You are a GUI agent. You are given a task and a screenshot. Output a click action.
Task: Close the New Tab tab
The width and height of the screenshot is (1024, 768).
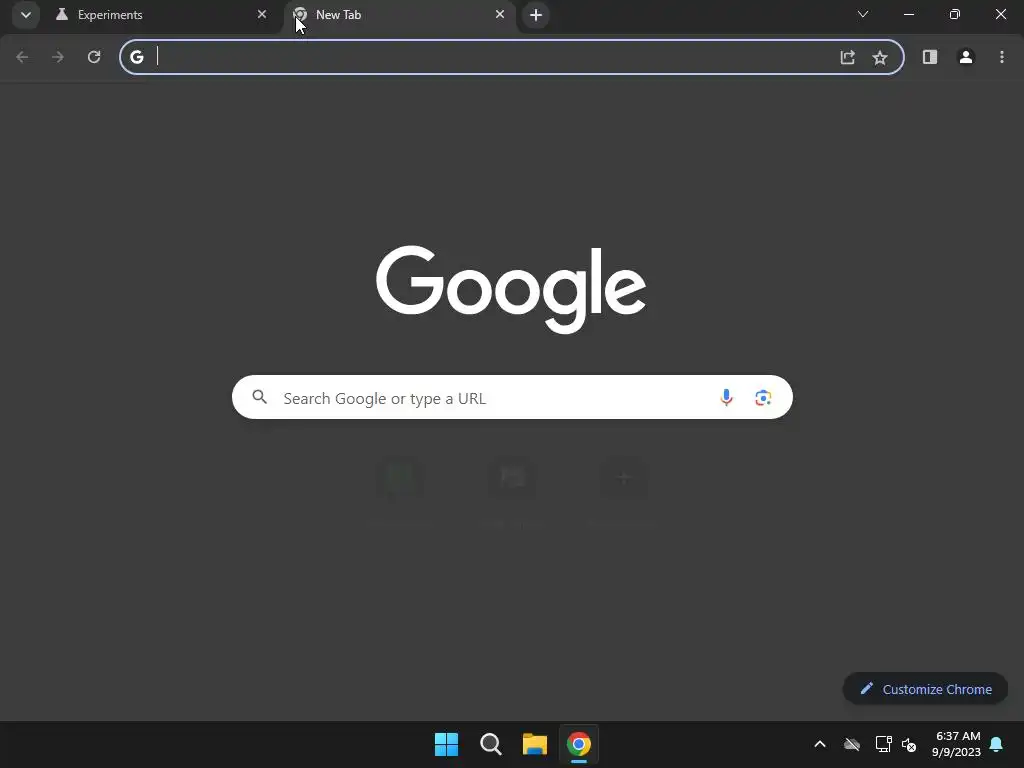[500, 14]
